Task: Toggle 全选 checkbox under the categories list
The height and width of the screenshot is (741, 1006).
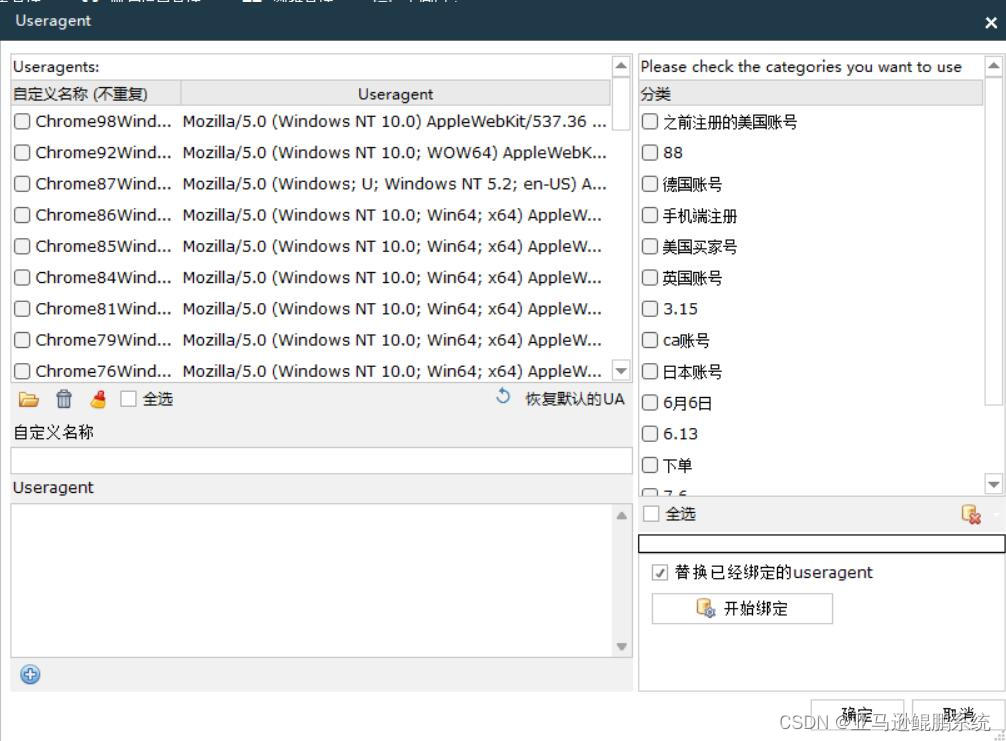Action: [x=651, y=513]
